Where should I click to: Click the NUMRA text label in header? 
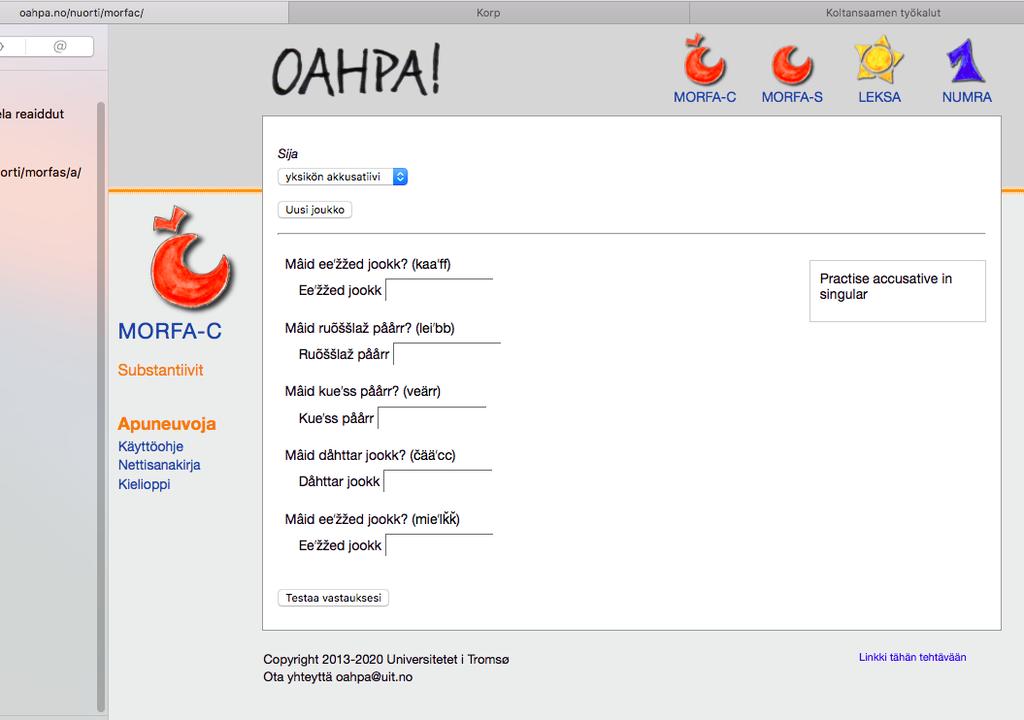tap(967, 97)
